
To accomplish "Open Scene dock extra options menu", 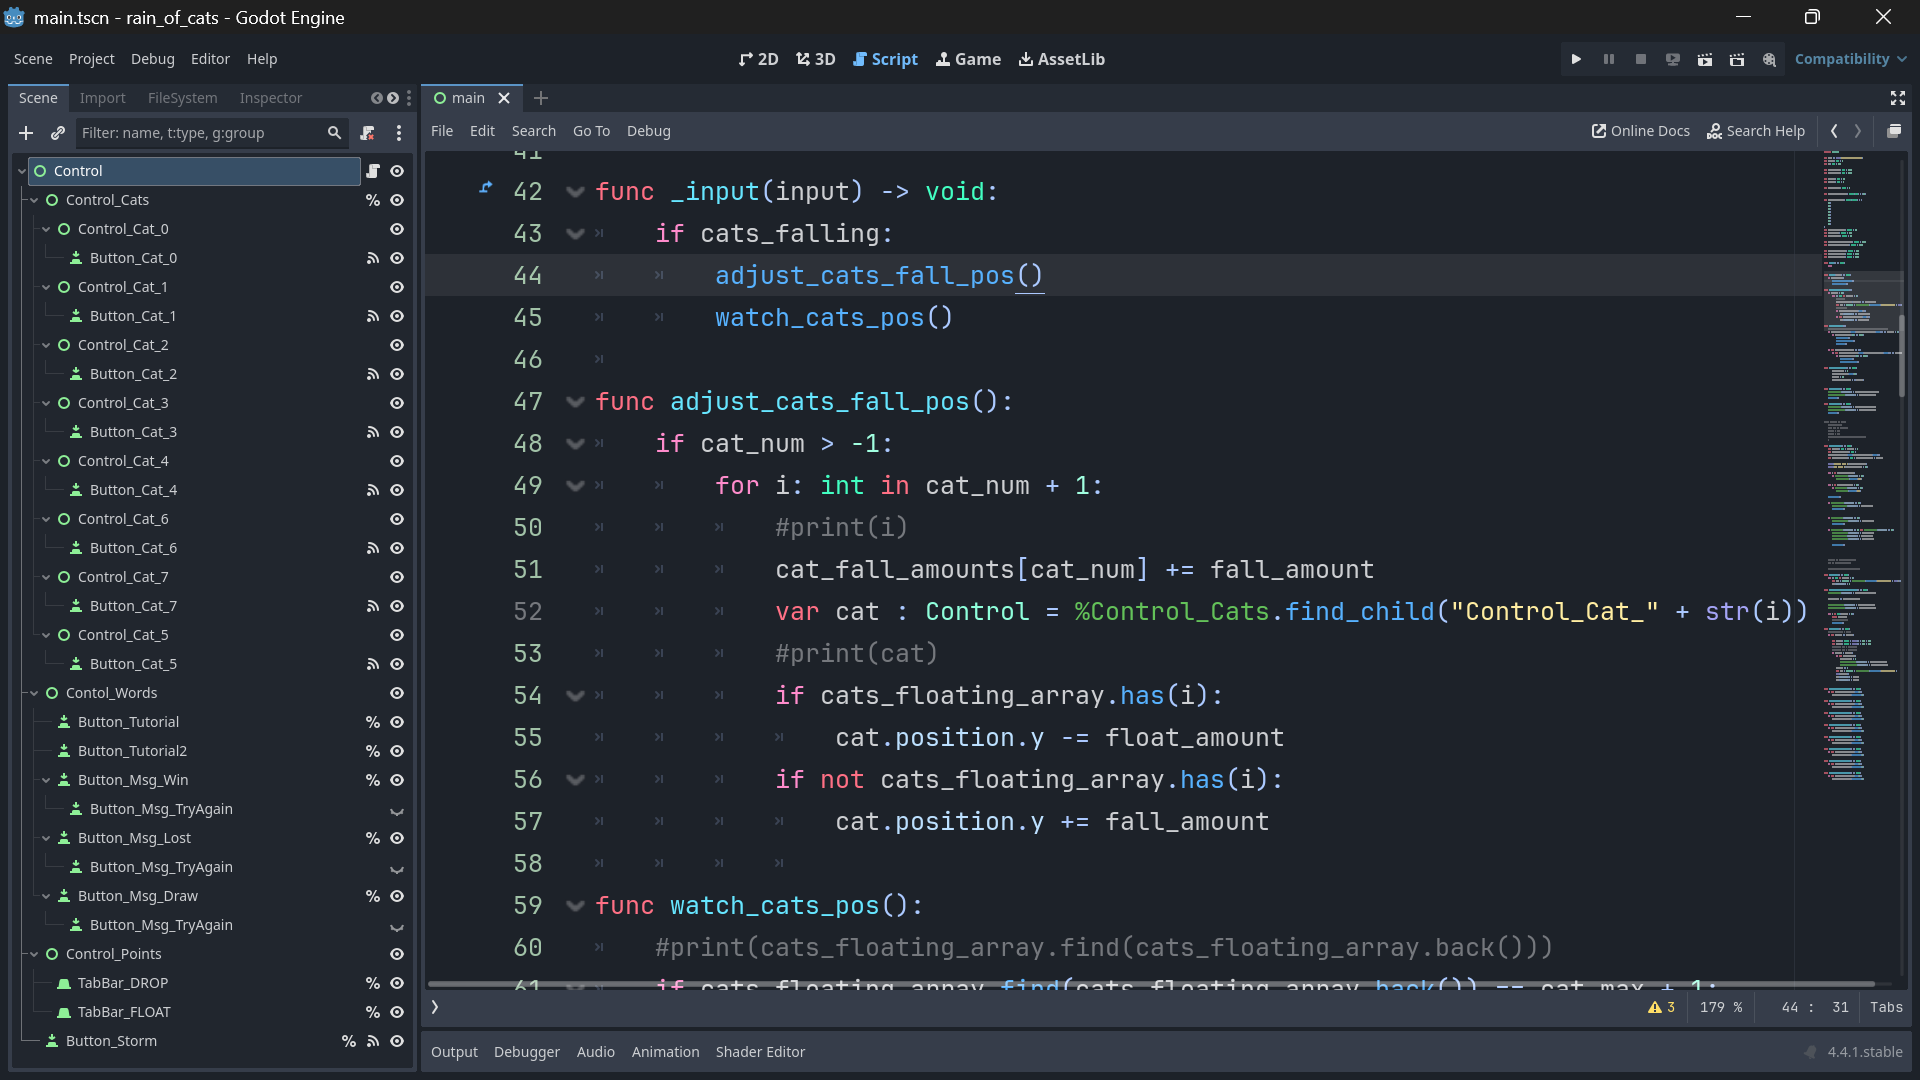I will click(x=399, y=133).
